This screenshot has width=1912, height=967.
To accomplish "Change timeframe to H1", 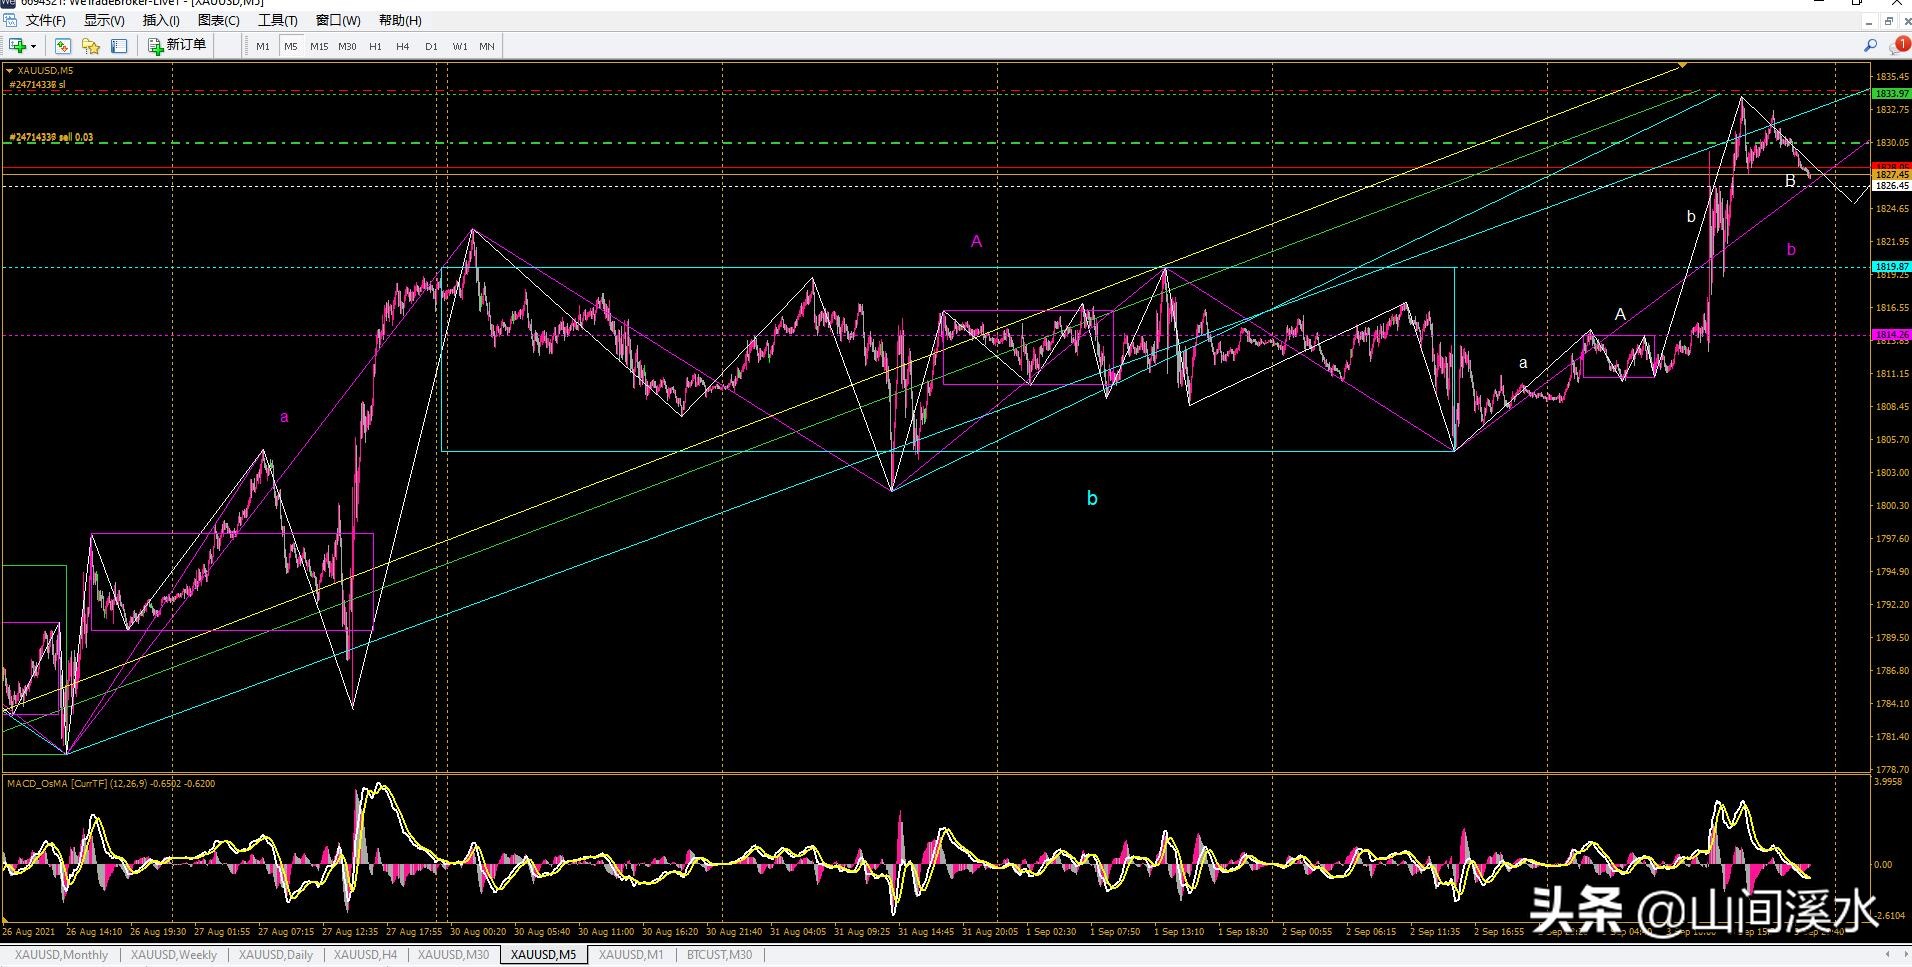I will (375, 46).
